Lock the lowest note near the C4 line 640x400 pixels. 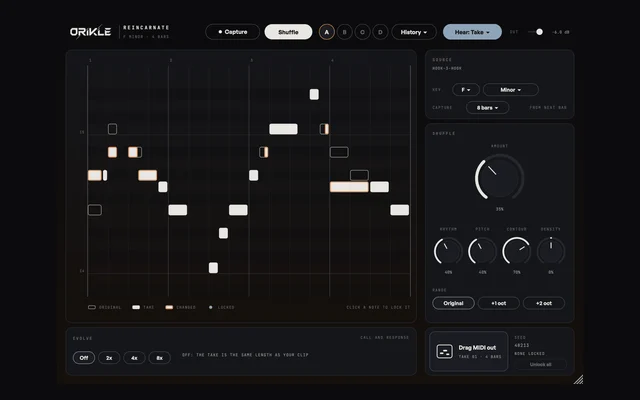213,268
